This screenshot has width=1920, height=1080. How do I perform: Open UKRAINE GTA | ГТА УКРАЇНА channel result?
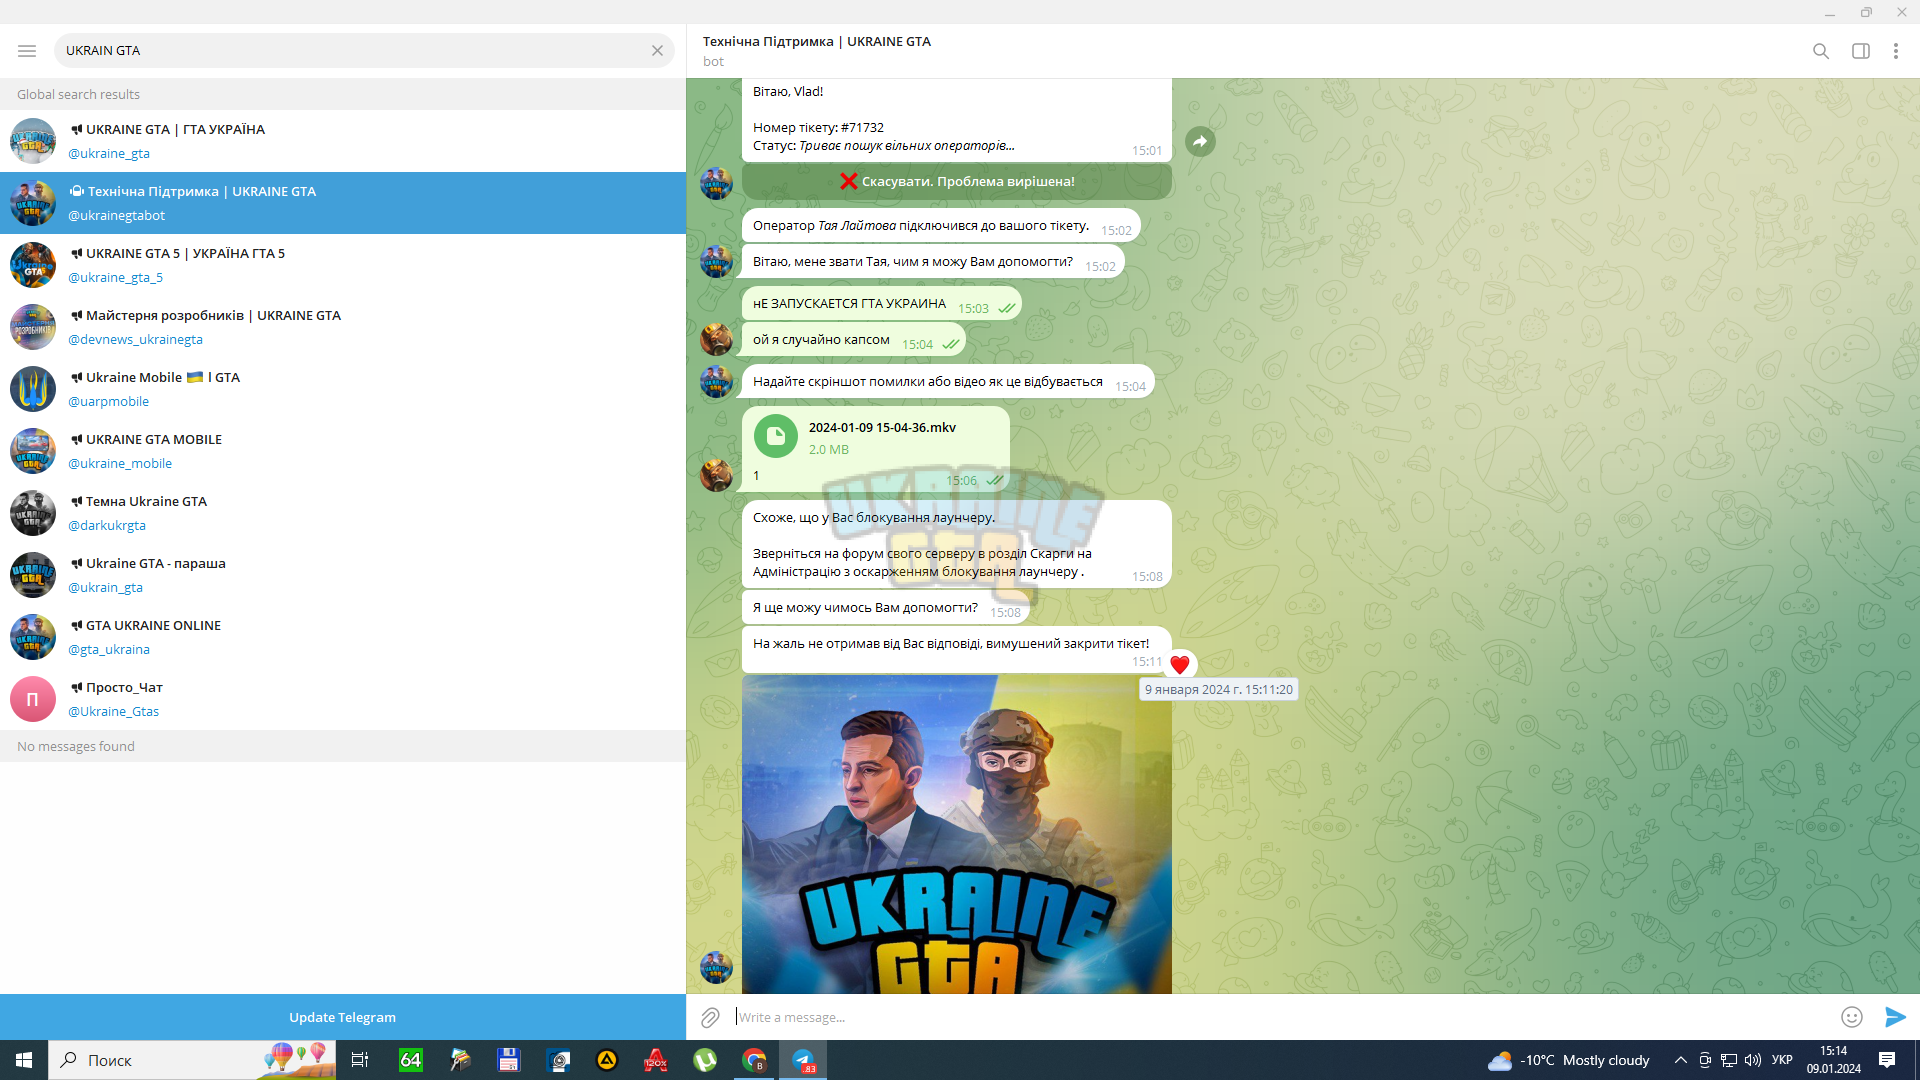(343, 141)
